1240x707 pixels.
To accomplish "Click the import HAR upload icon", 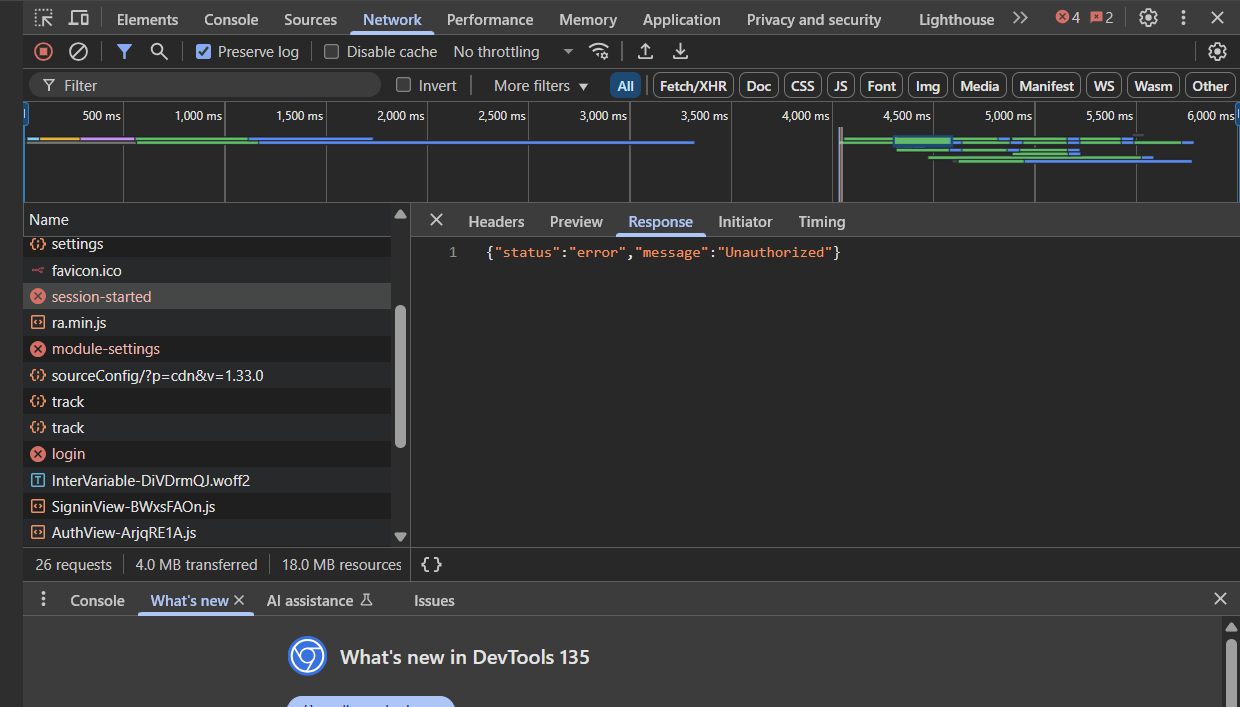I will [646, 52].
